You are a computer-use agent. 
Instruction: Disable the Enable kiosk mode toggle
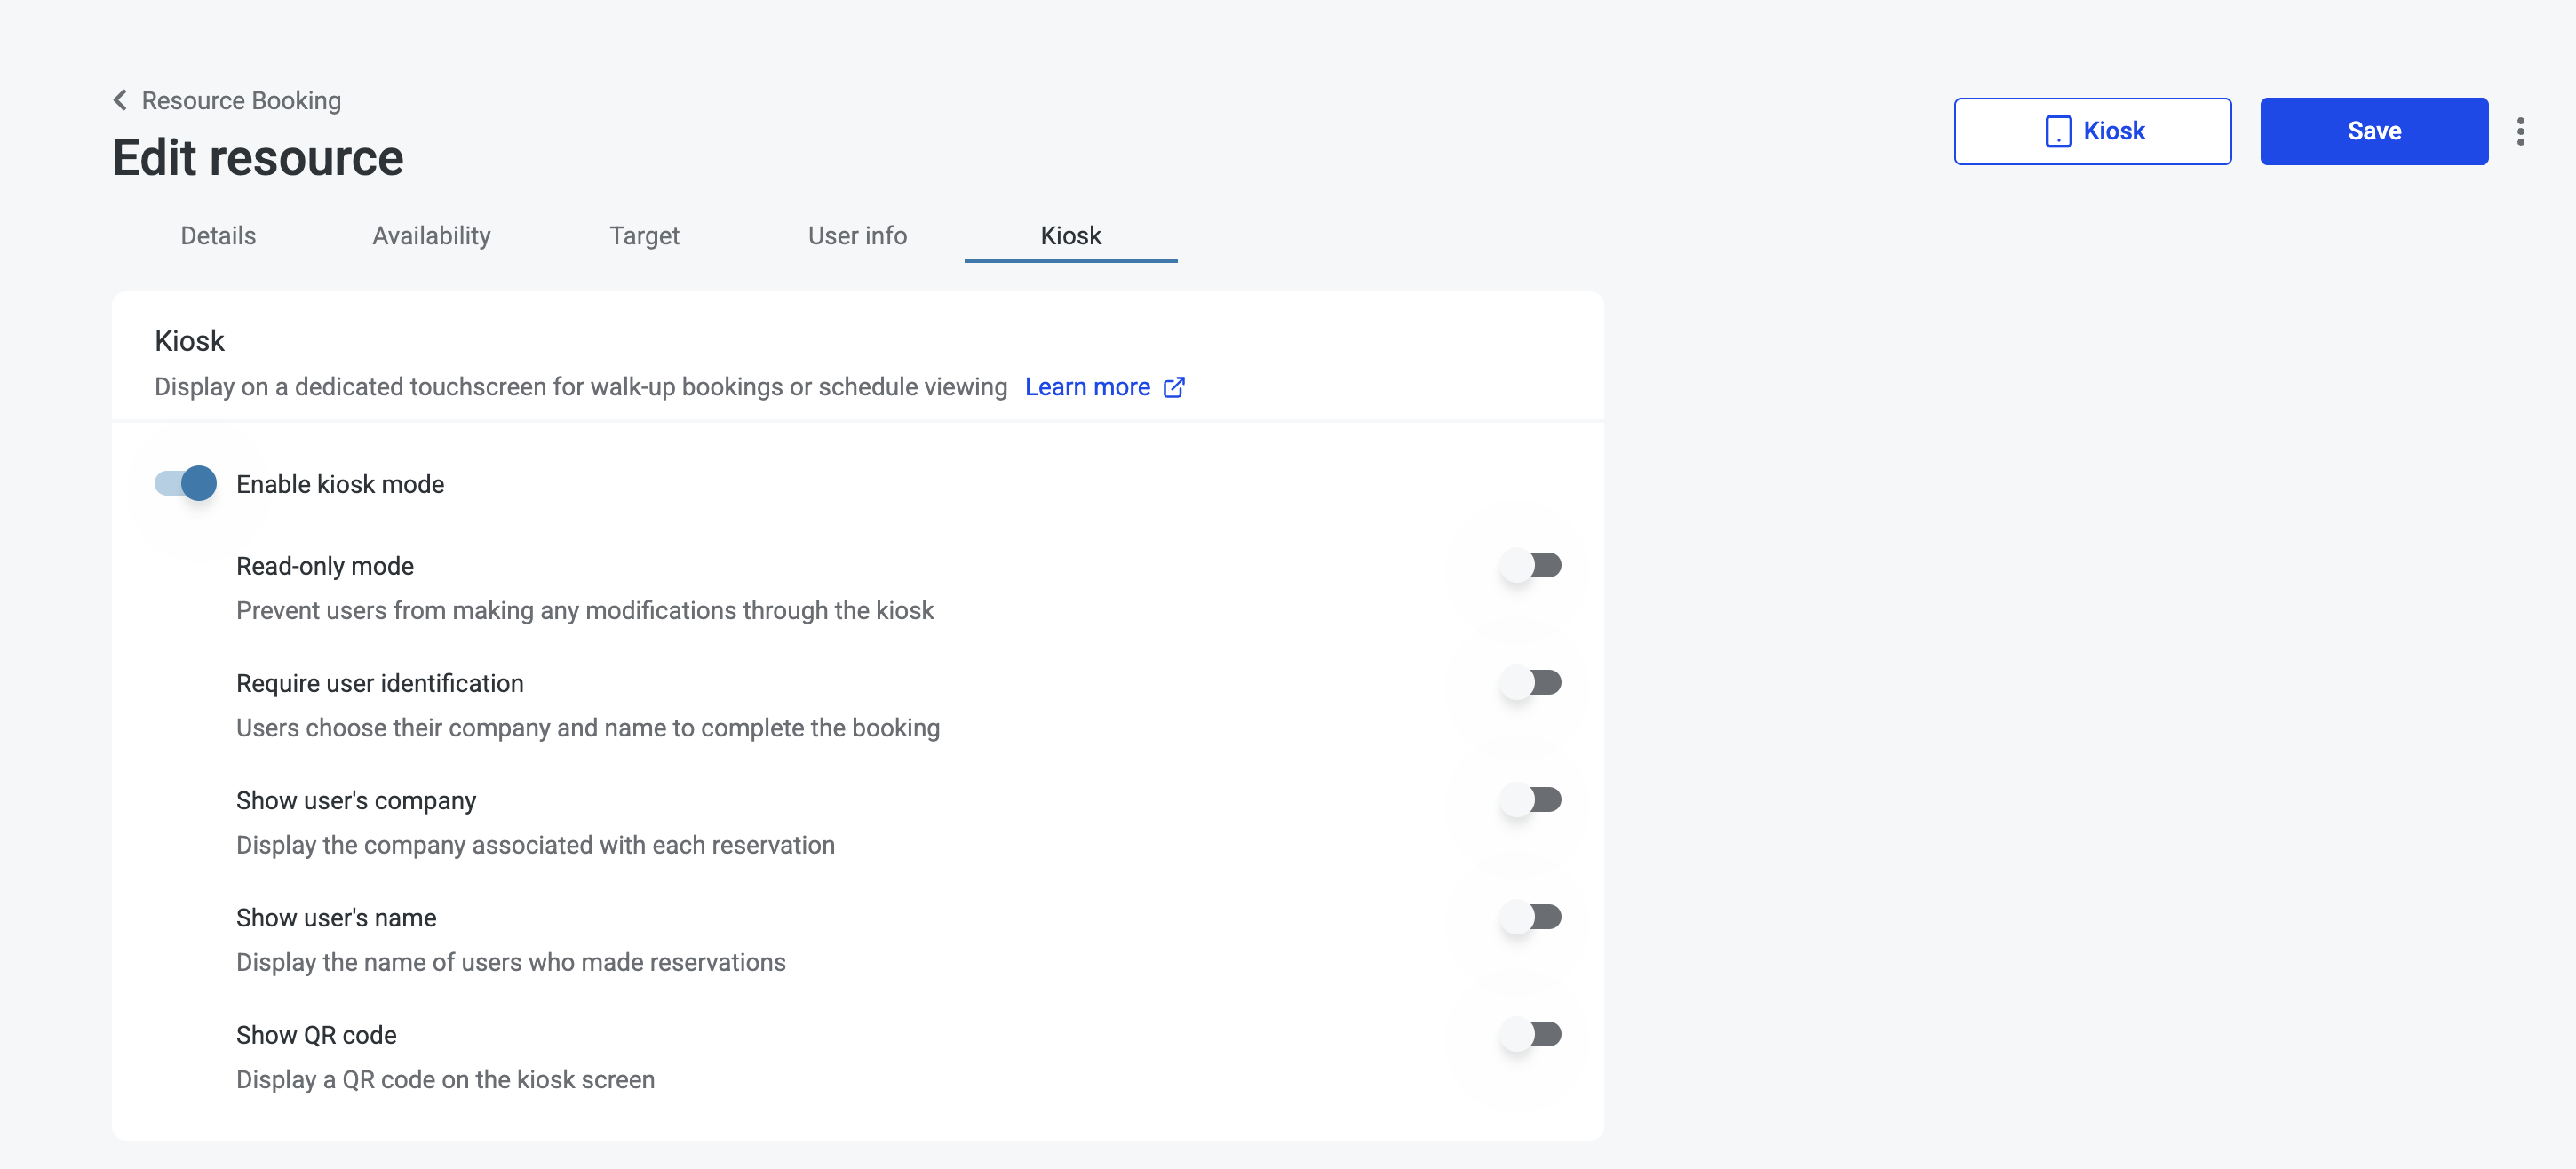pyautogui.click(x=185, y=484)
